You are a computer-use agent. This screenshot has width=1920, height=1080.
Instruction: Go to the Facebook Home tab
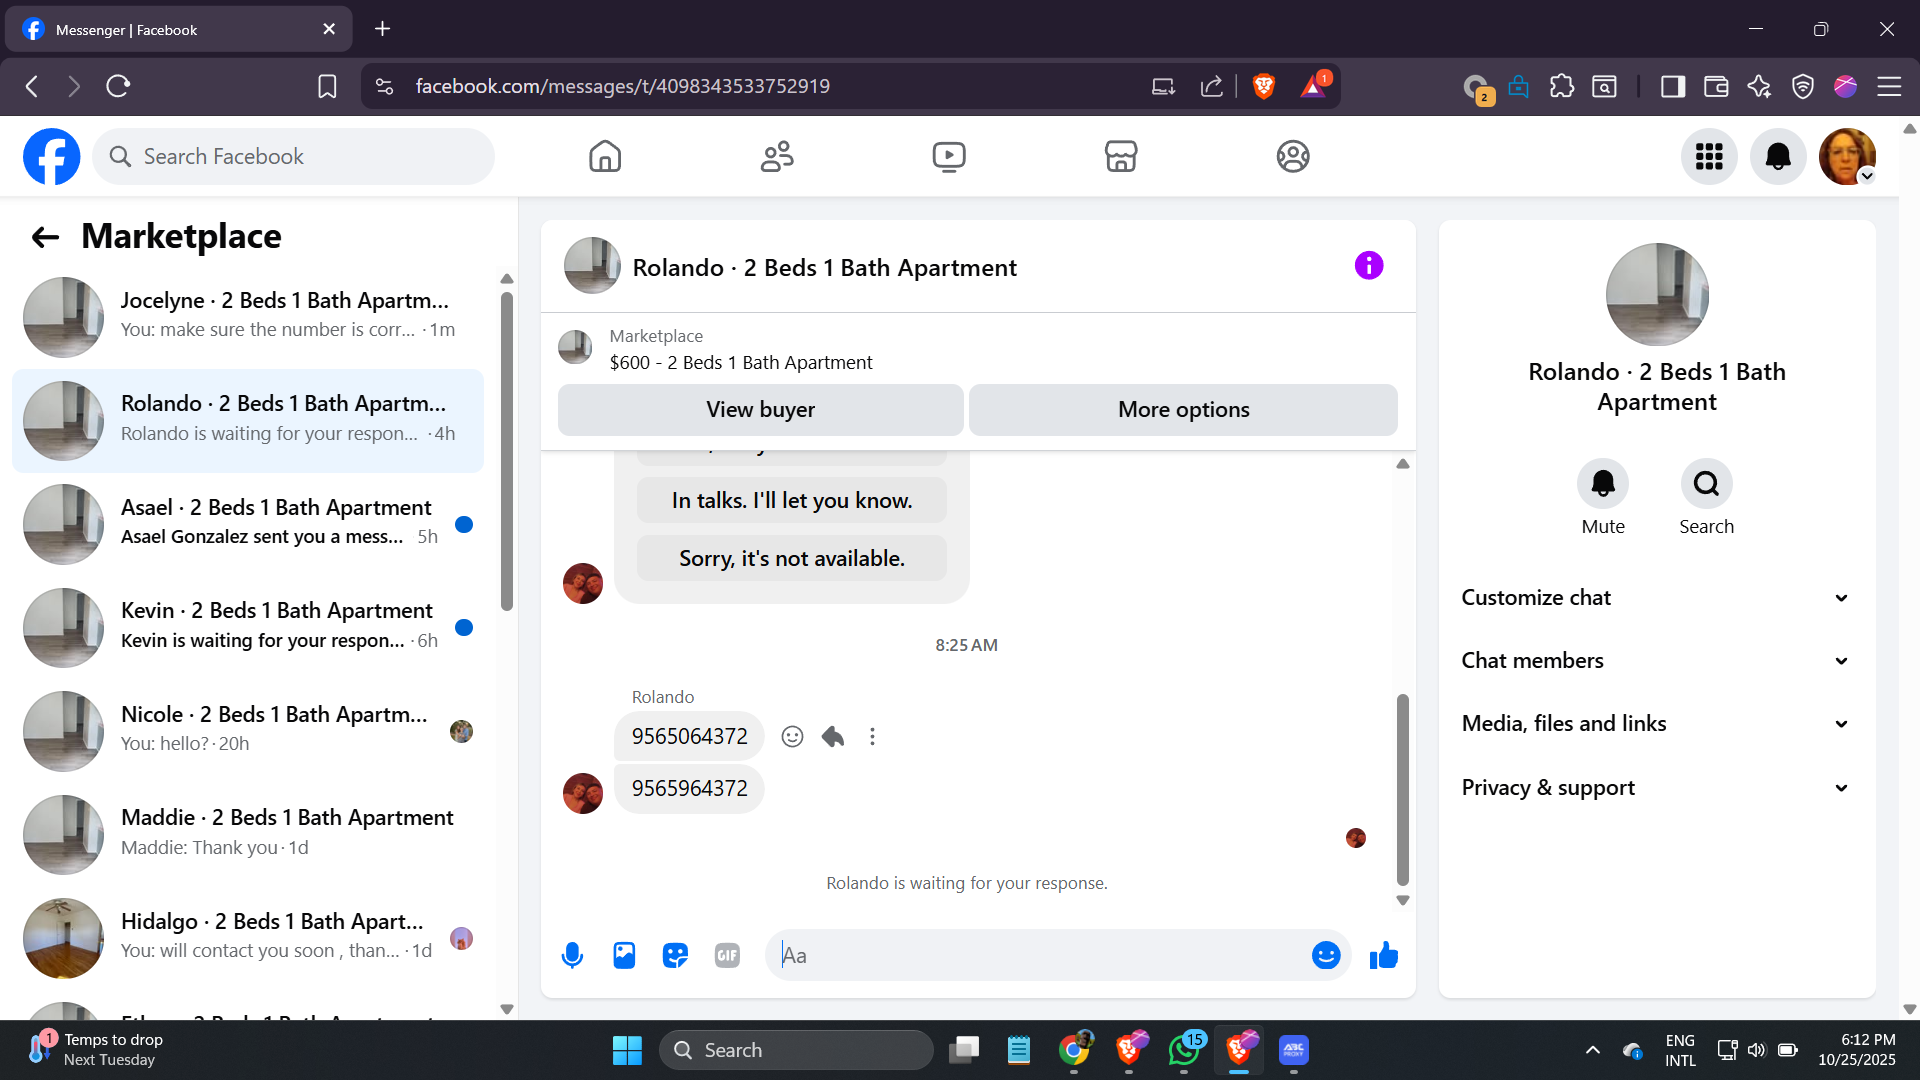click(x=605, y=157)
